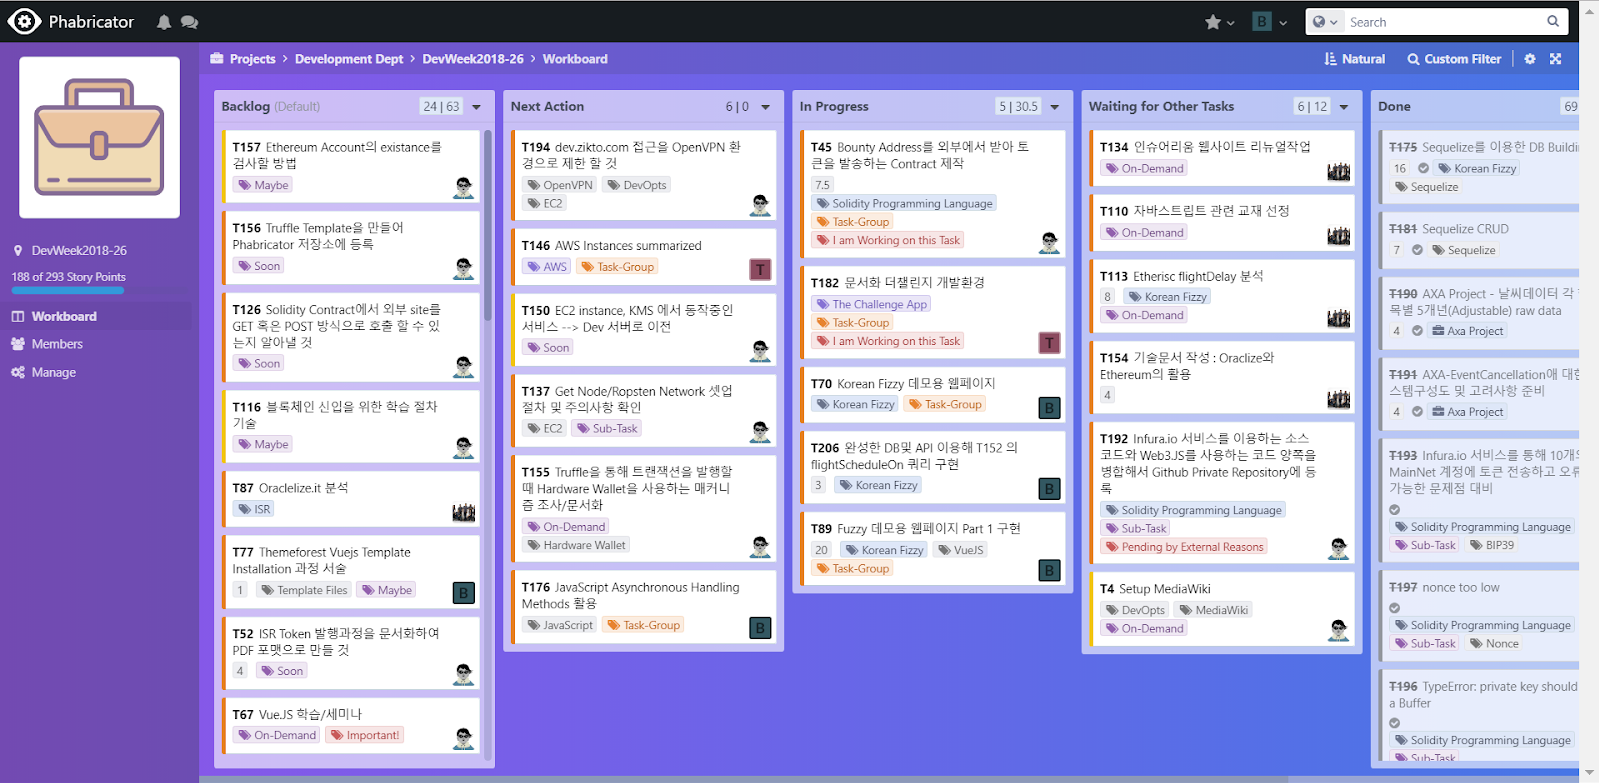Click the B avatar on T70 card

click(1049, 408)
